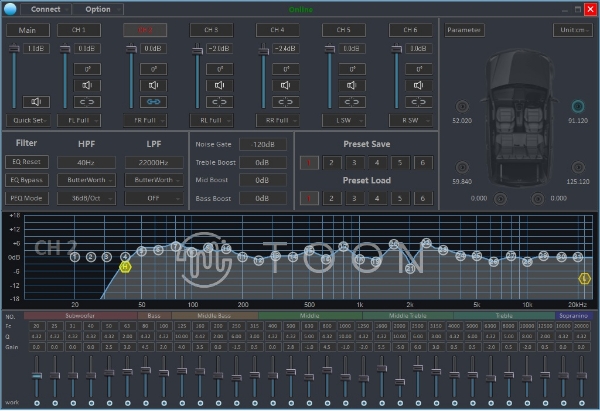Mute CH 1 using its speaker icon
This screenshot has height=411, width=600.
coord(87,84)
